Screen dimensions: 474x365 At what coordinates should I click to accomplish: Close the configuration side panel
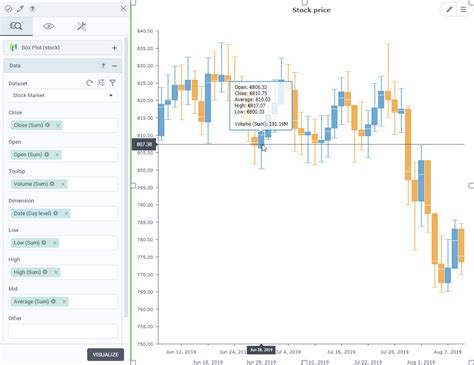(123, 8)
